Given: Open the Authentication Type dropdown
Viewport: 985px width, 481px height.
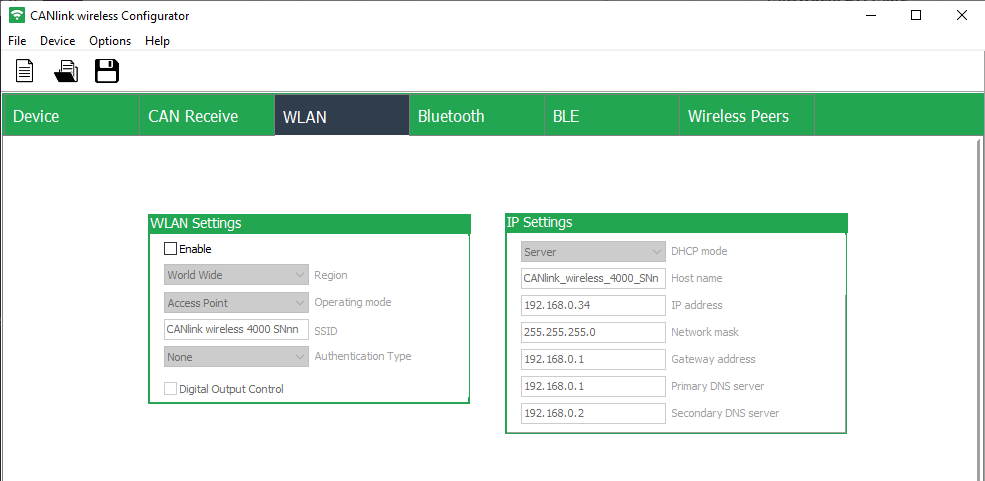Looking at the screenshot, I should pyautogui.click(x=236, y=357).
